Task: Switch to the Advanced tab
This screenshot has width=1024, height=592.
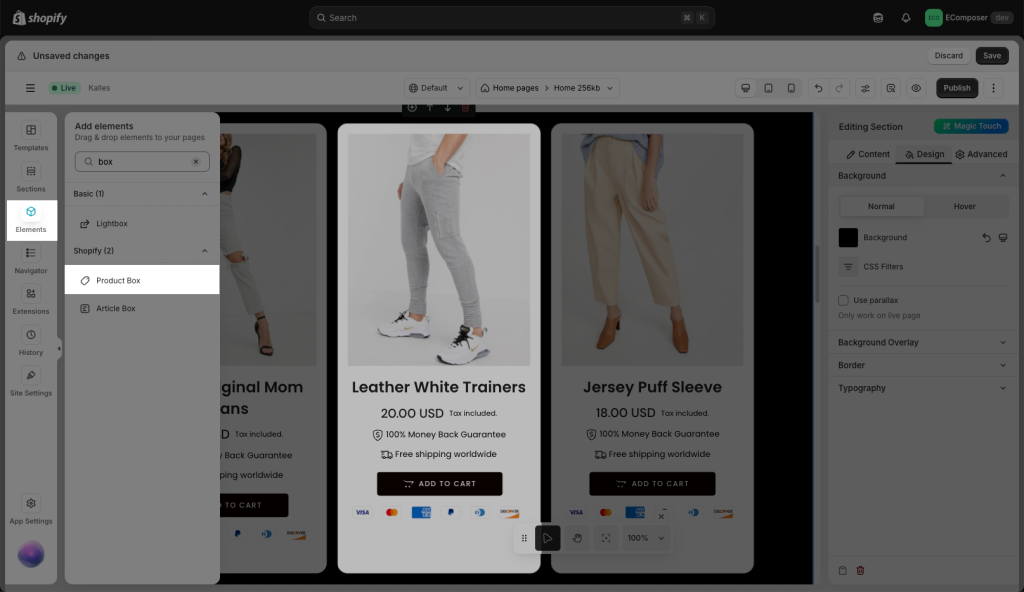Action: click(x=980, y=154)
